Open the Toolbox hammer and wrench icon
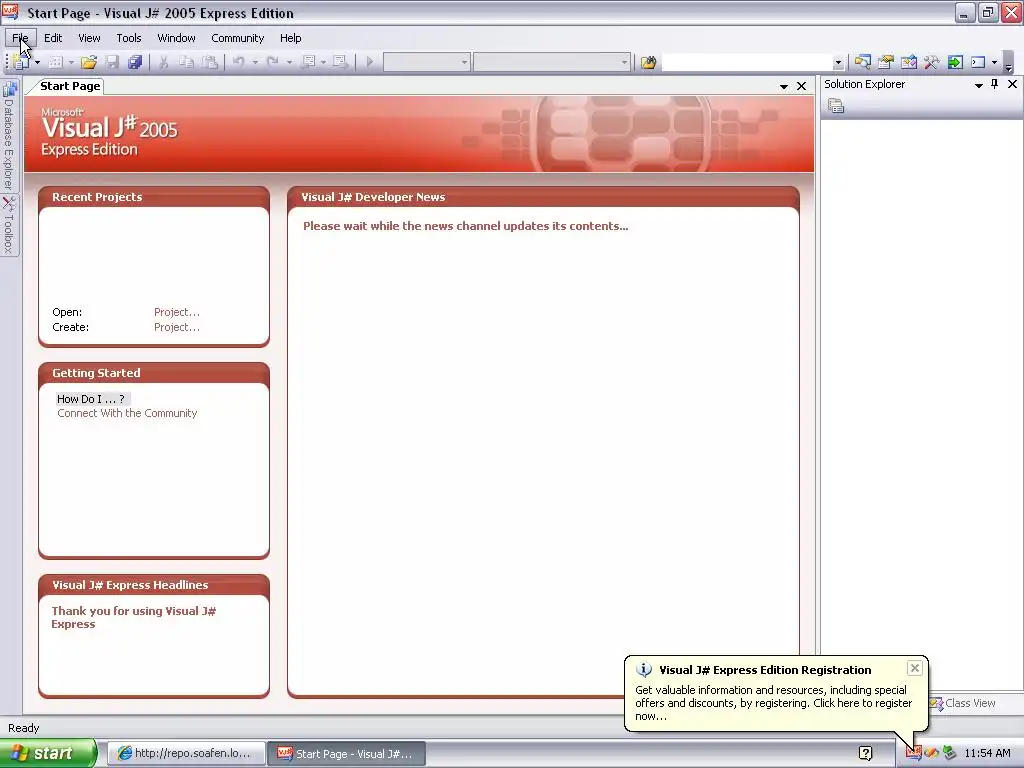The image size is (1024, 768). pyautogui.click(x=931, y=62)
